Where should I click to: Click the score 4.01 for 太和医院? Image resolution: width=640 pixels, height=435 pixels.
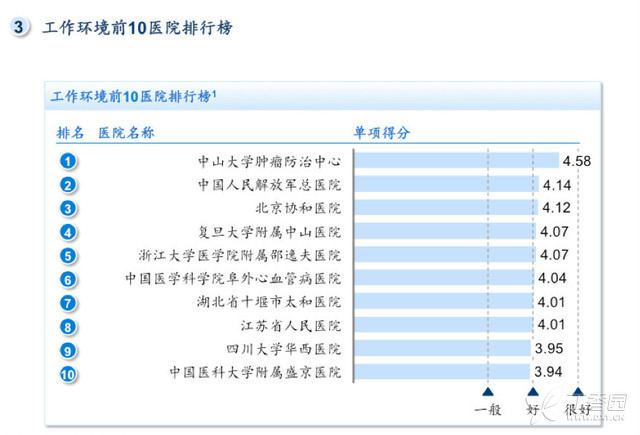coord(551,302)
